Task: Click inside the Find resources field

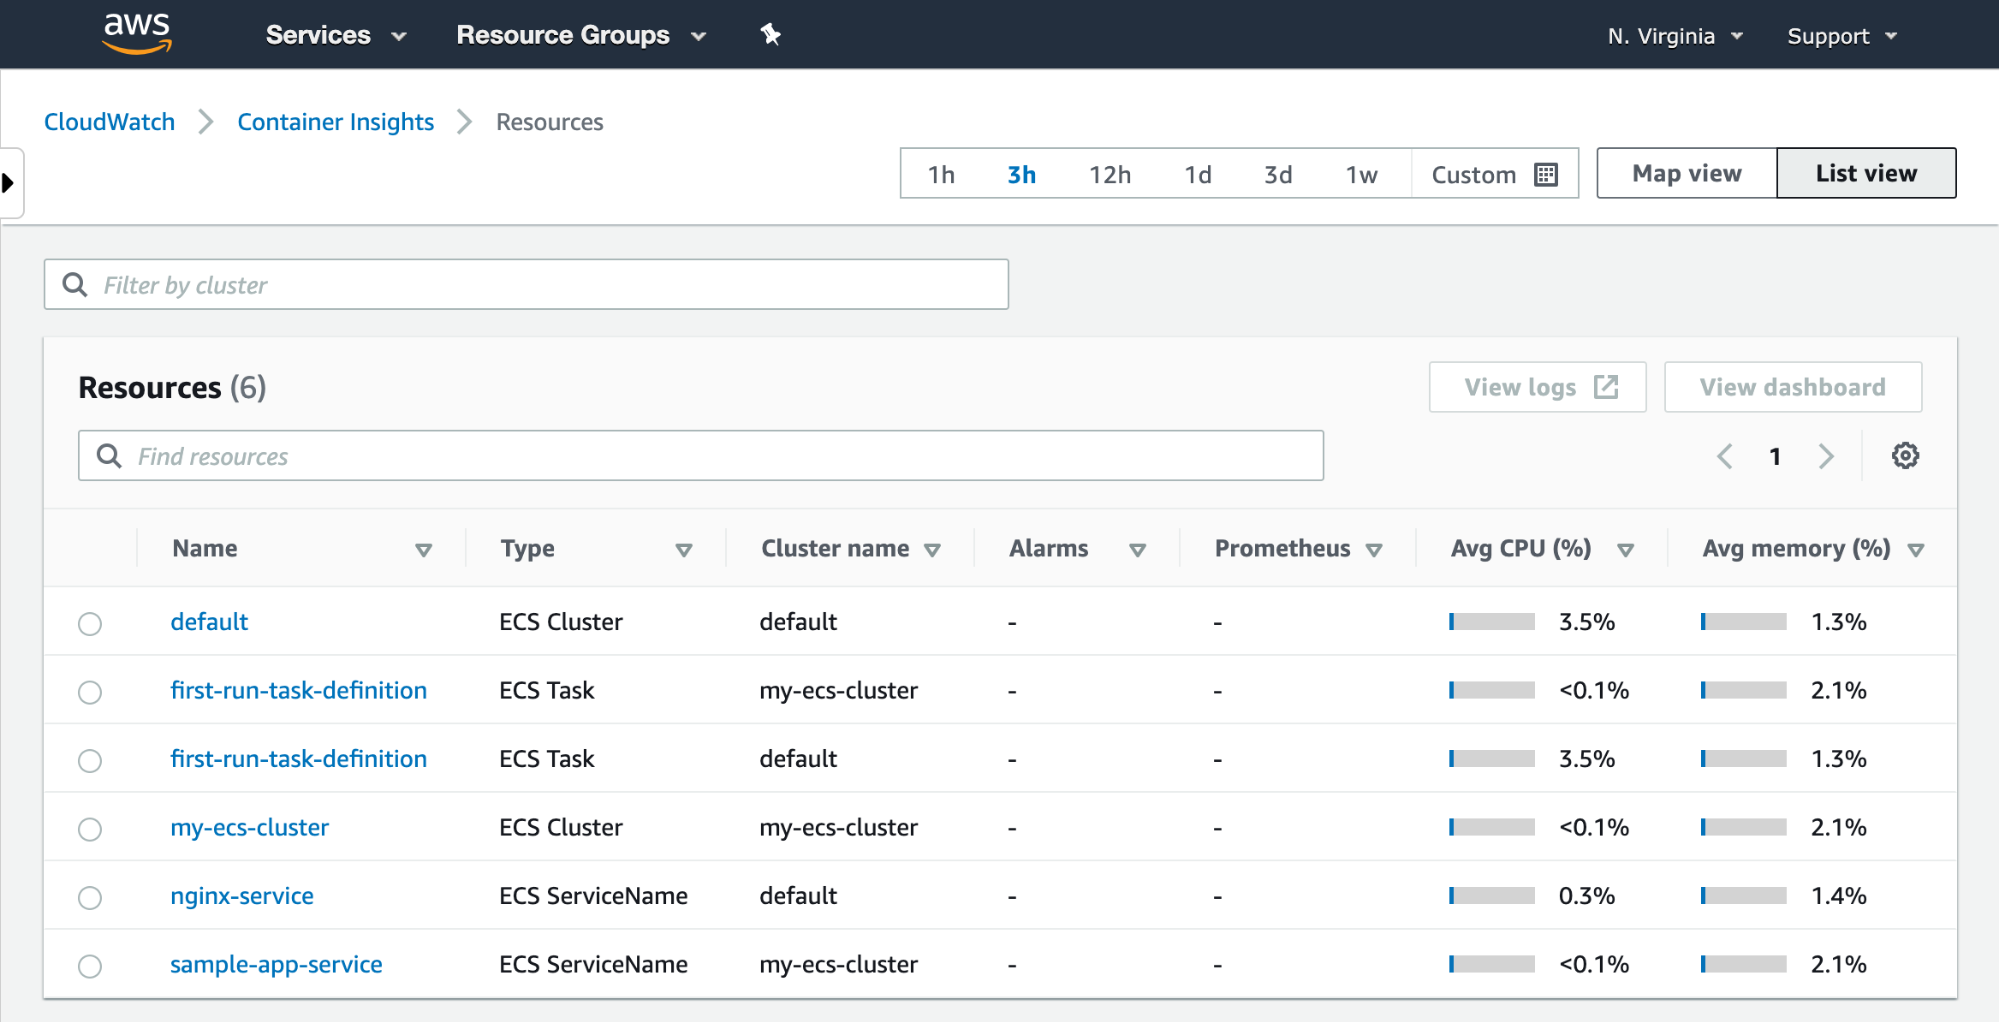Action: click(x=700, y=455)
